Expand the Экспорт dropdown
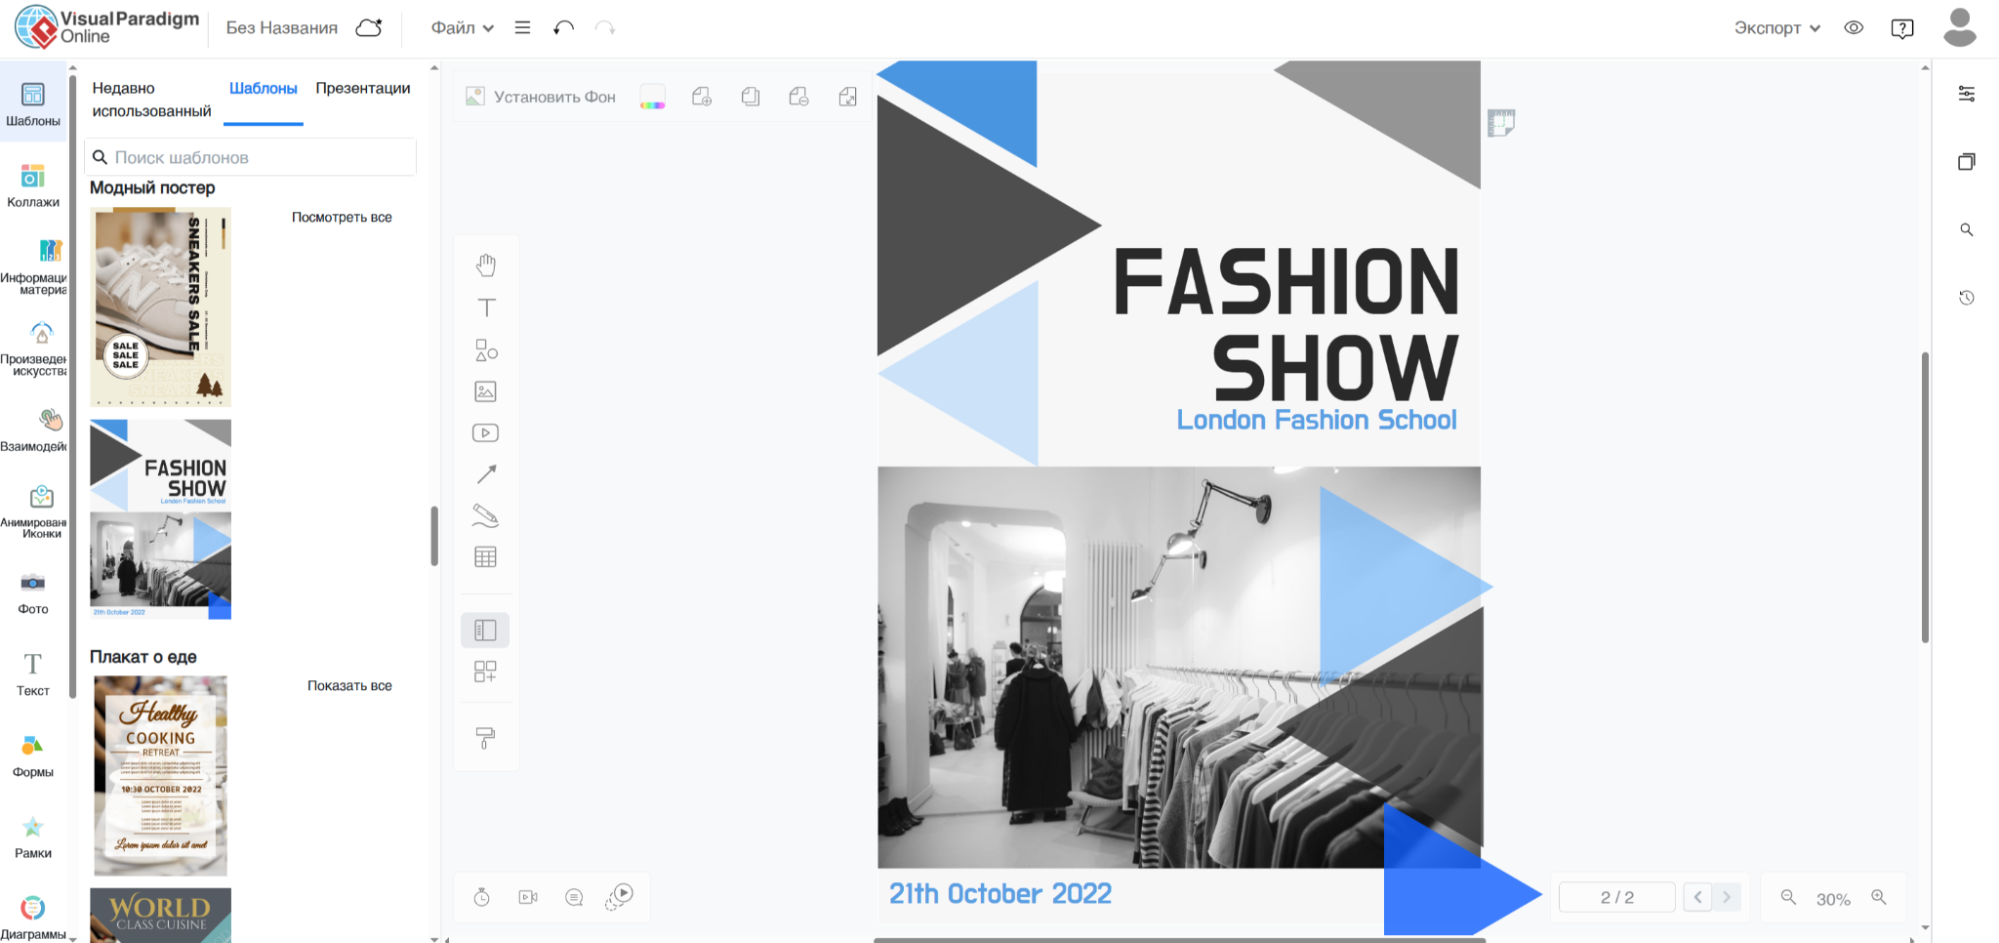 (1776, 28)
